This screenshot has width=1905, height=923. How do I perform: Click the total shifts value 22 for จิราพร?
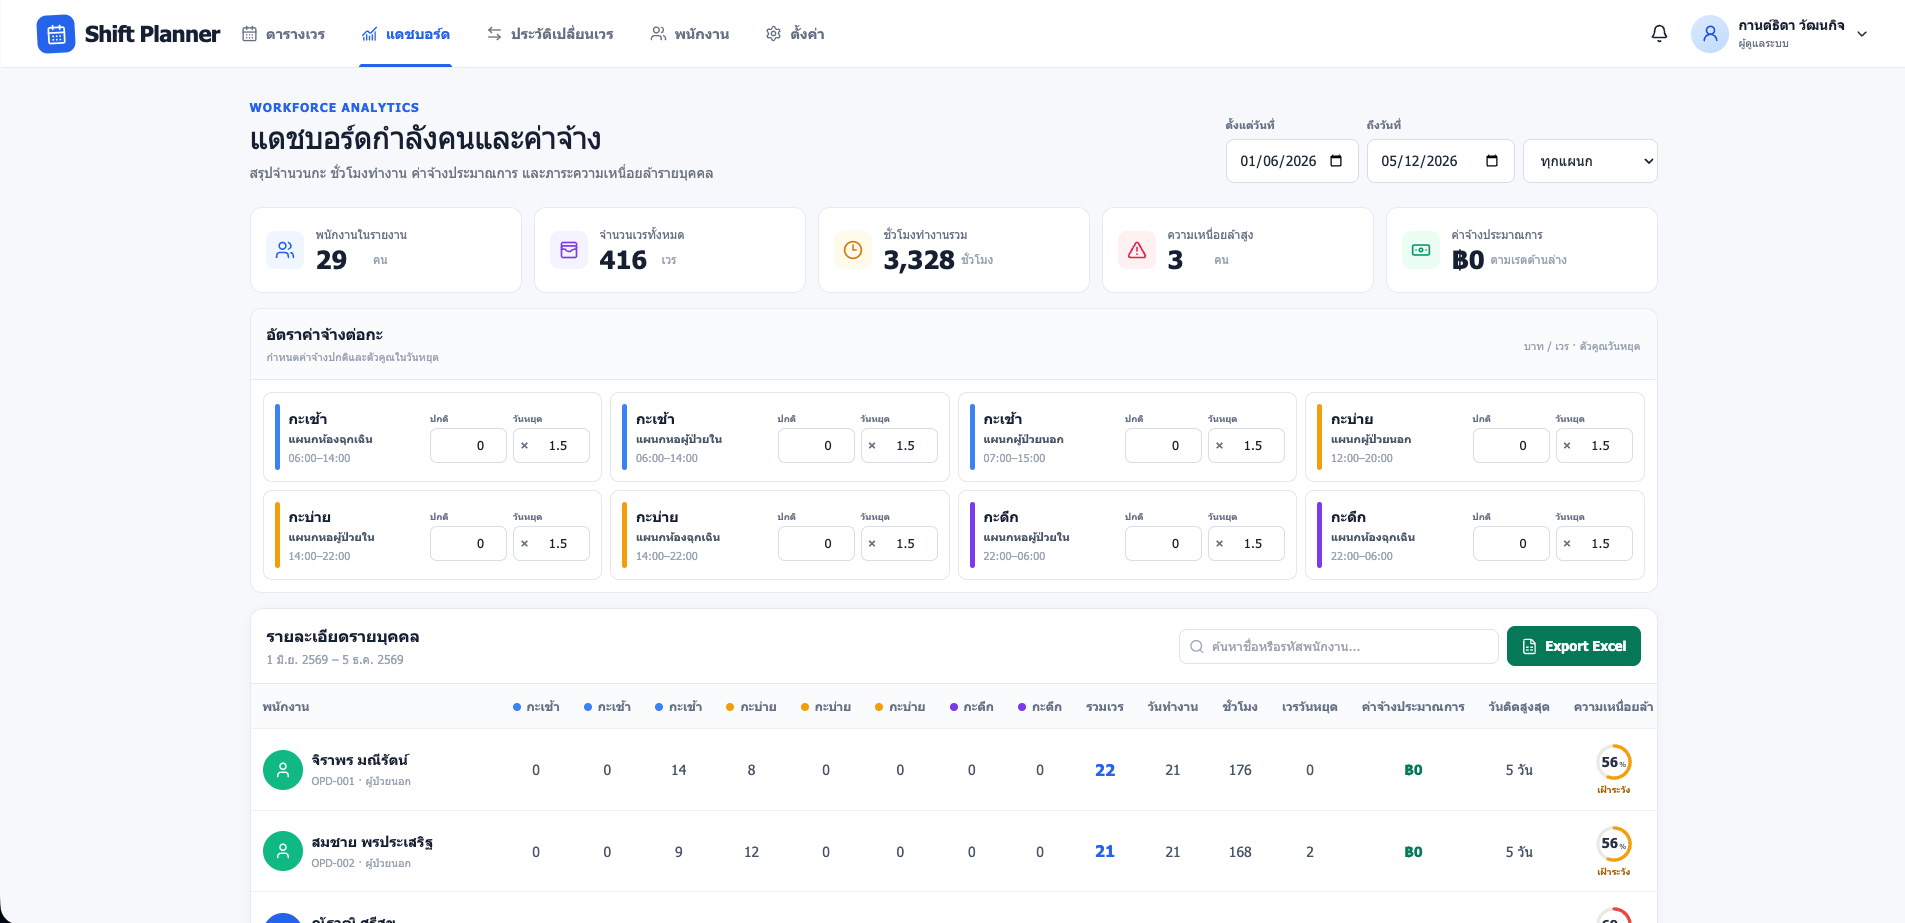click(x=1105, y=770)
